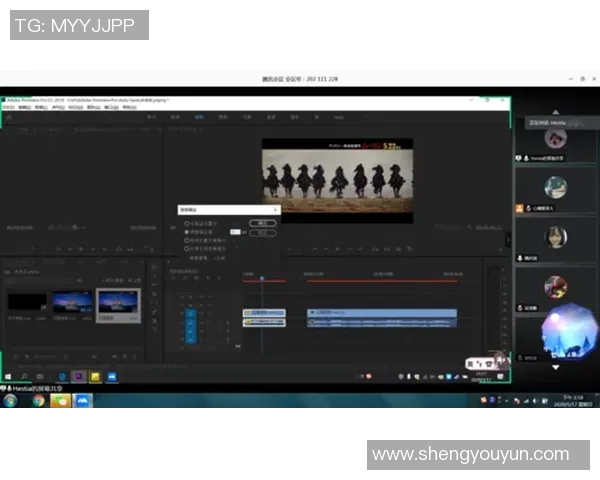Viewport: 600px width, 480px height.
Task: Click the timeline playhead marker
Action: 262,278
